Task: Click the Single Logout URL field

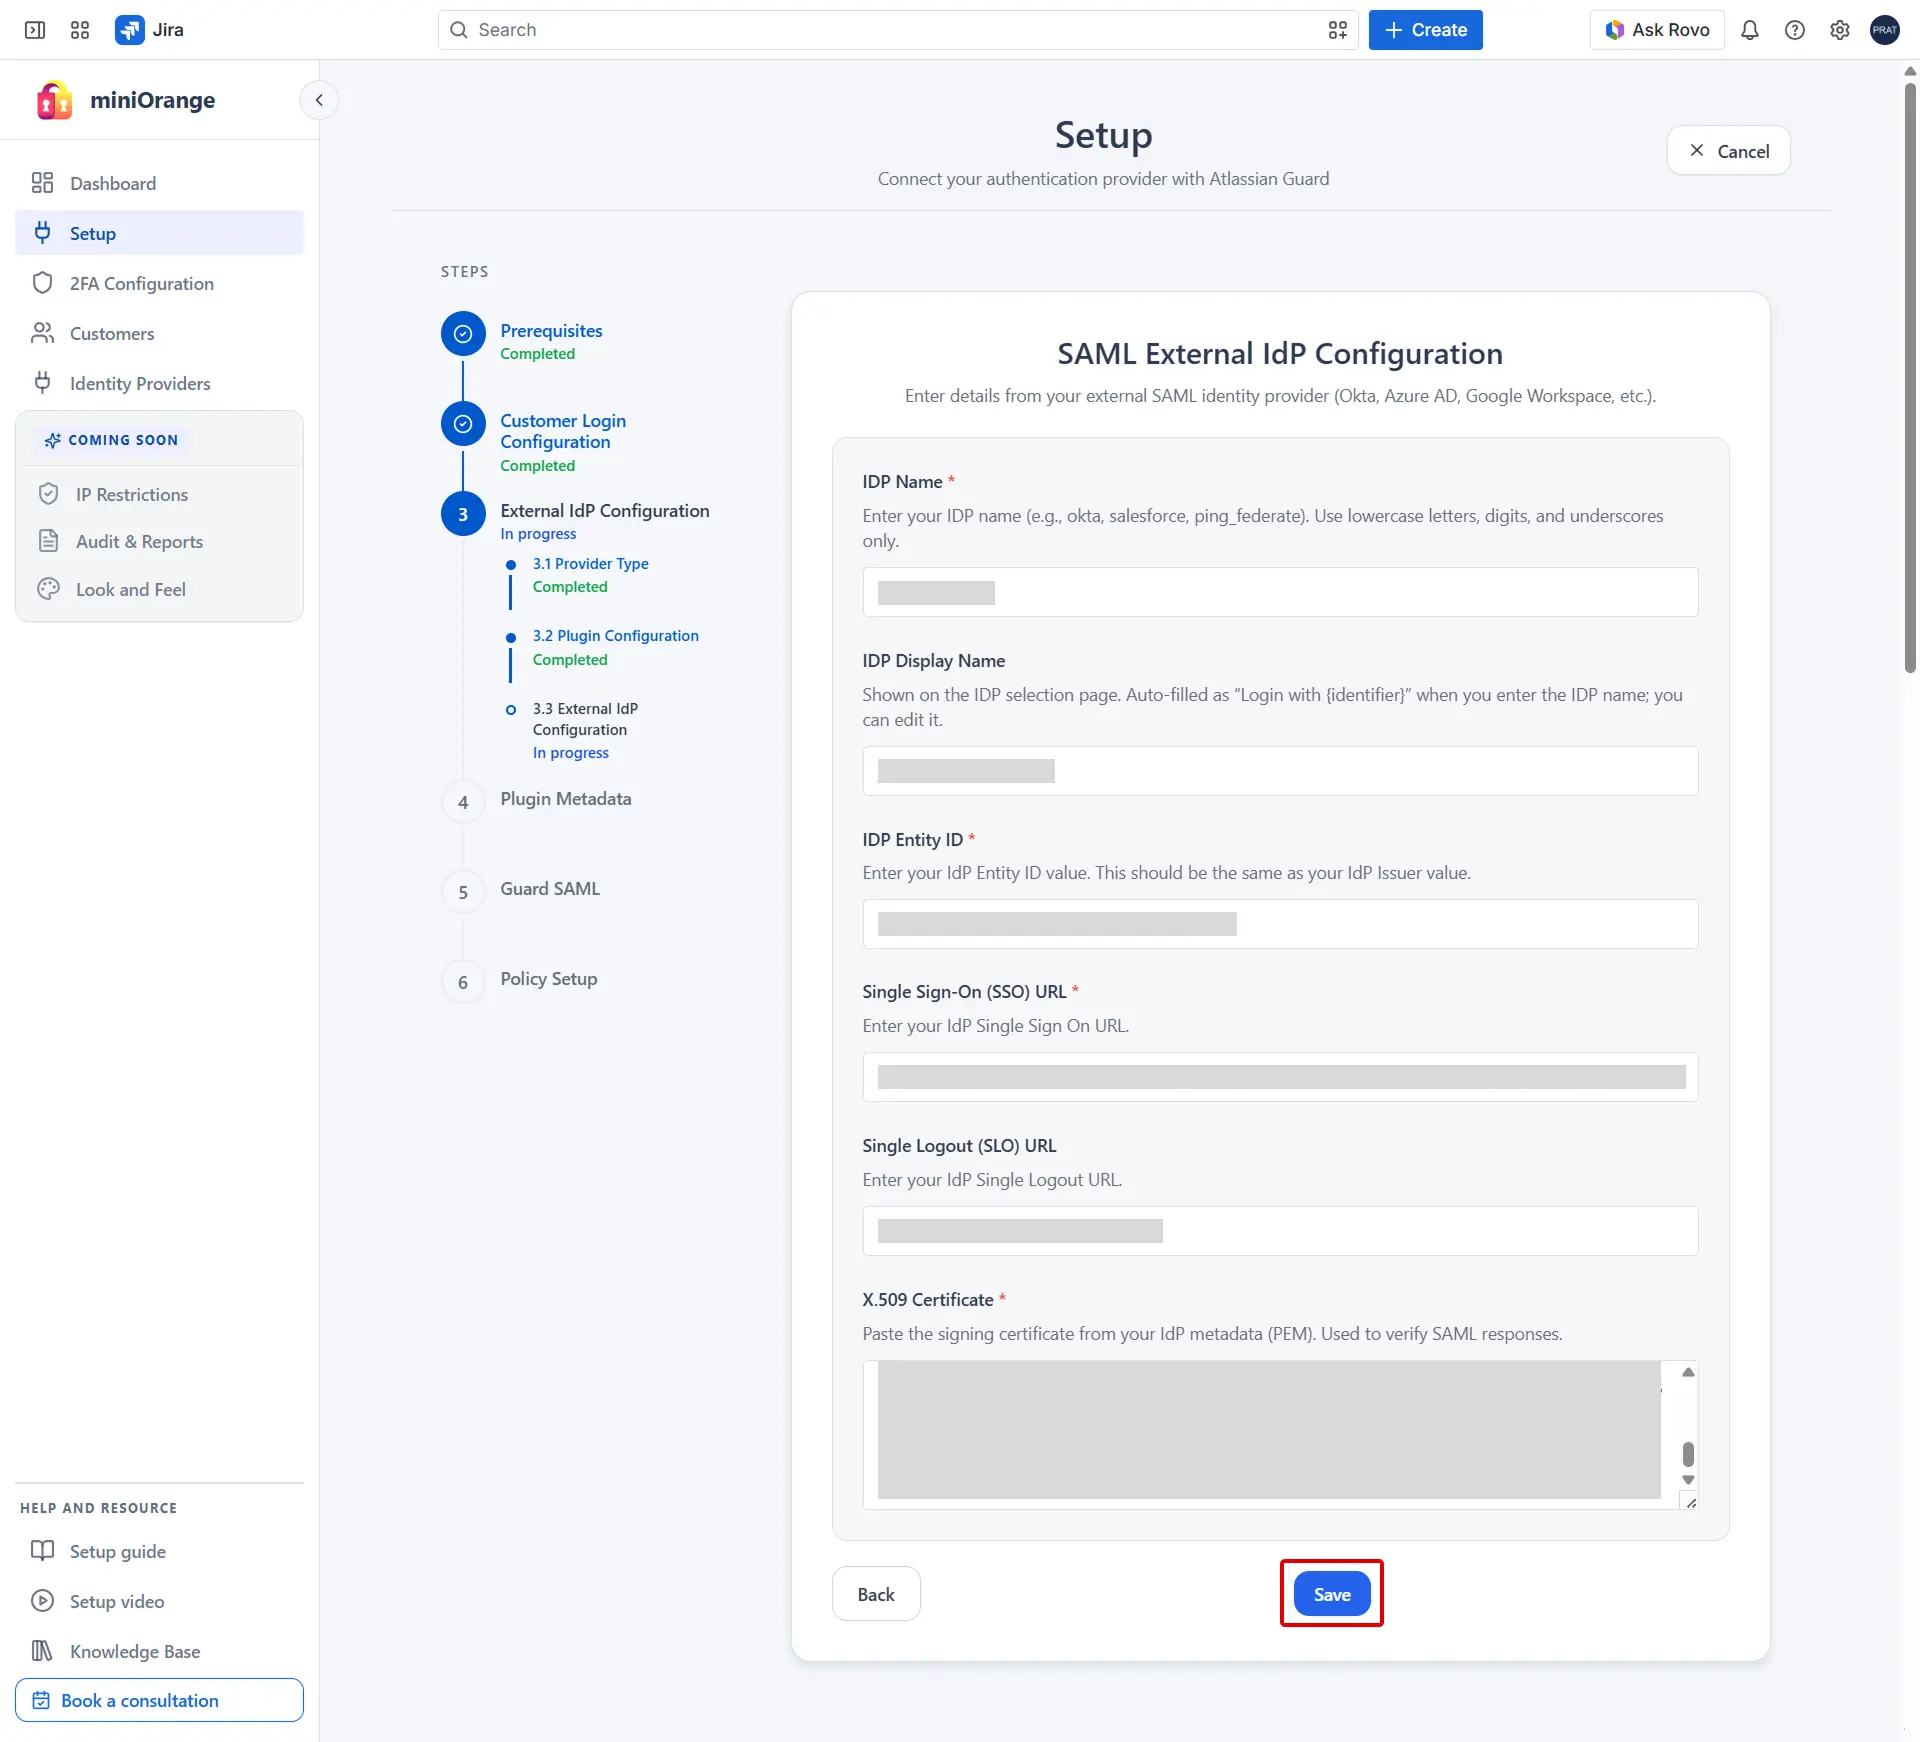Action: (1280, 1231)
